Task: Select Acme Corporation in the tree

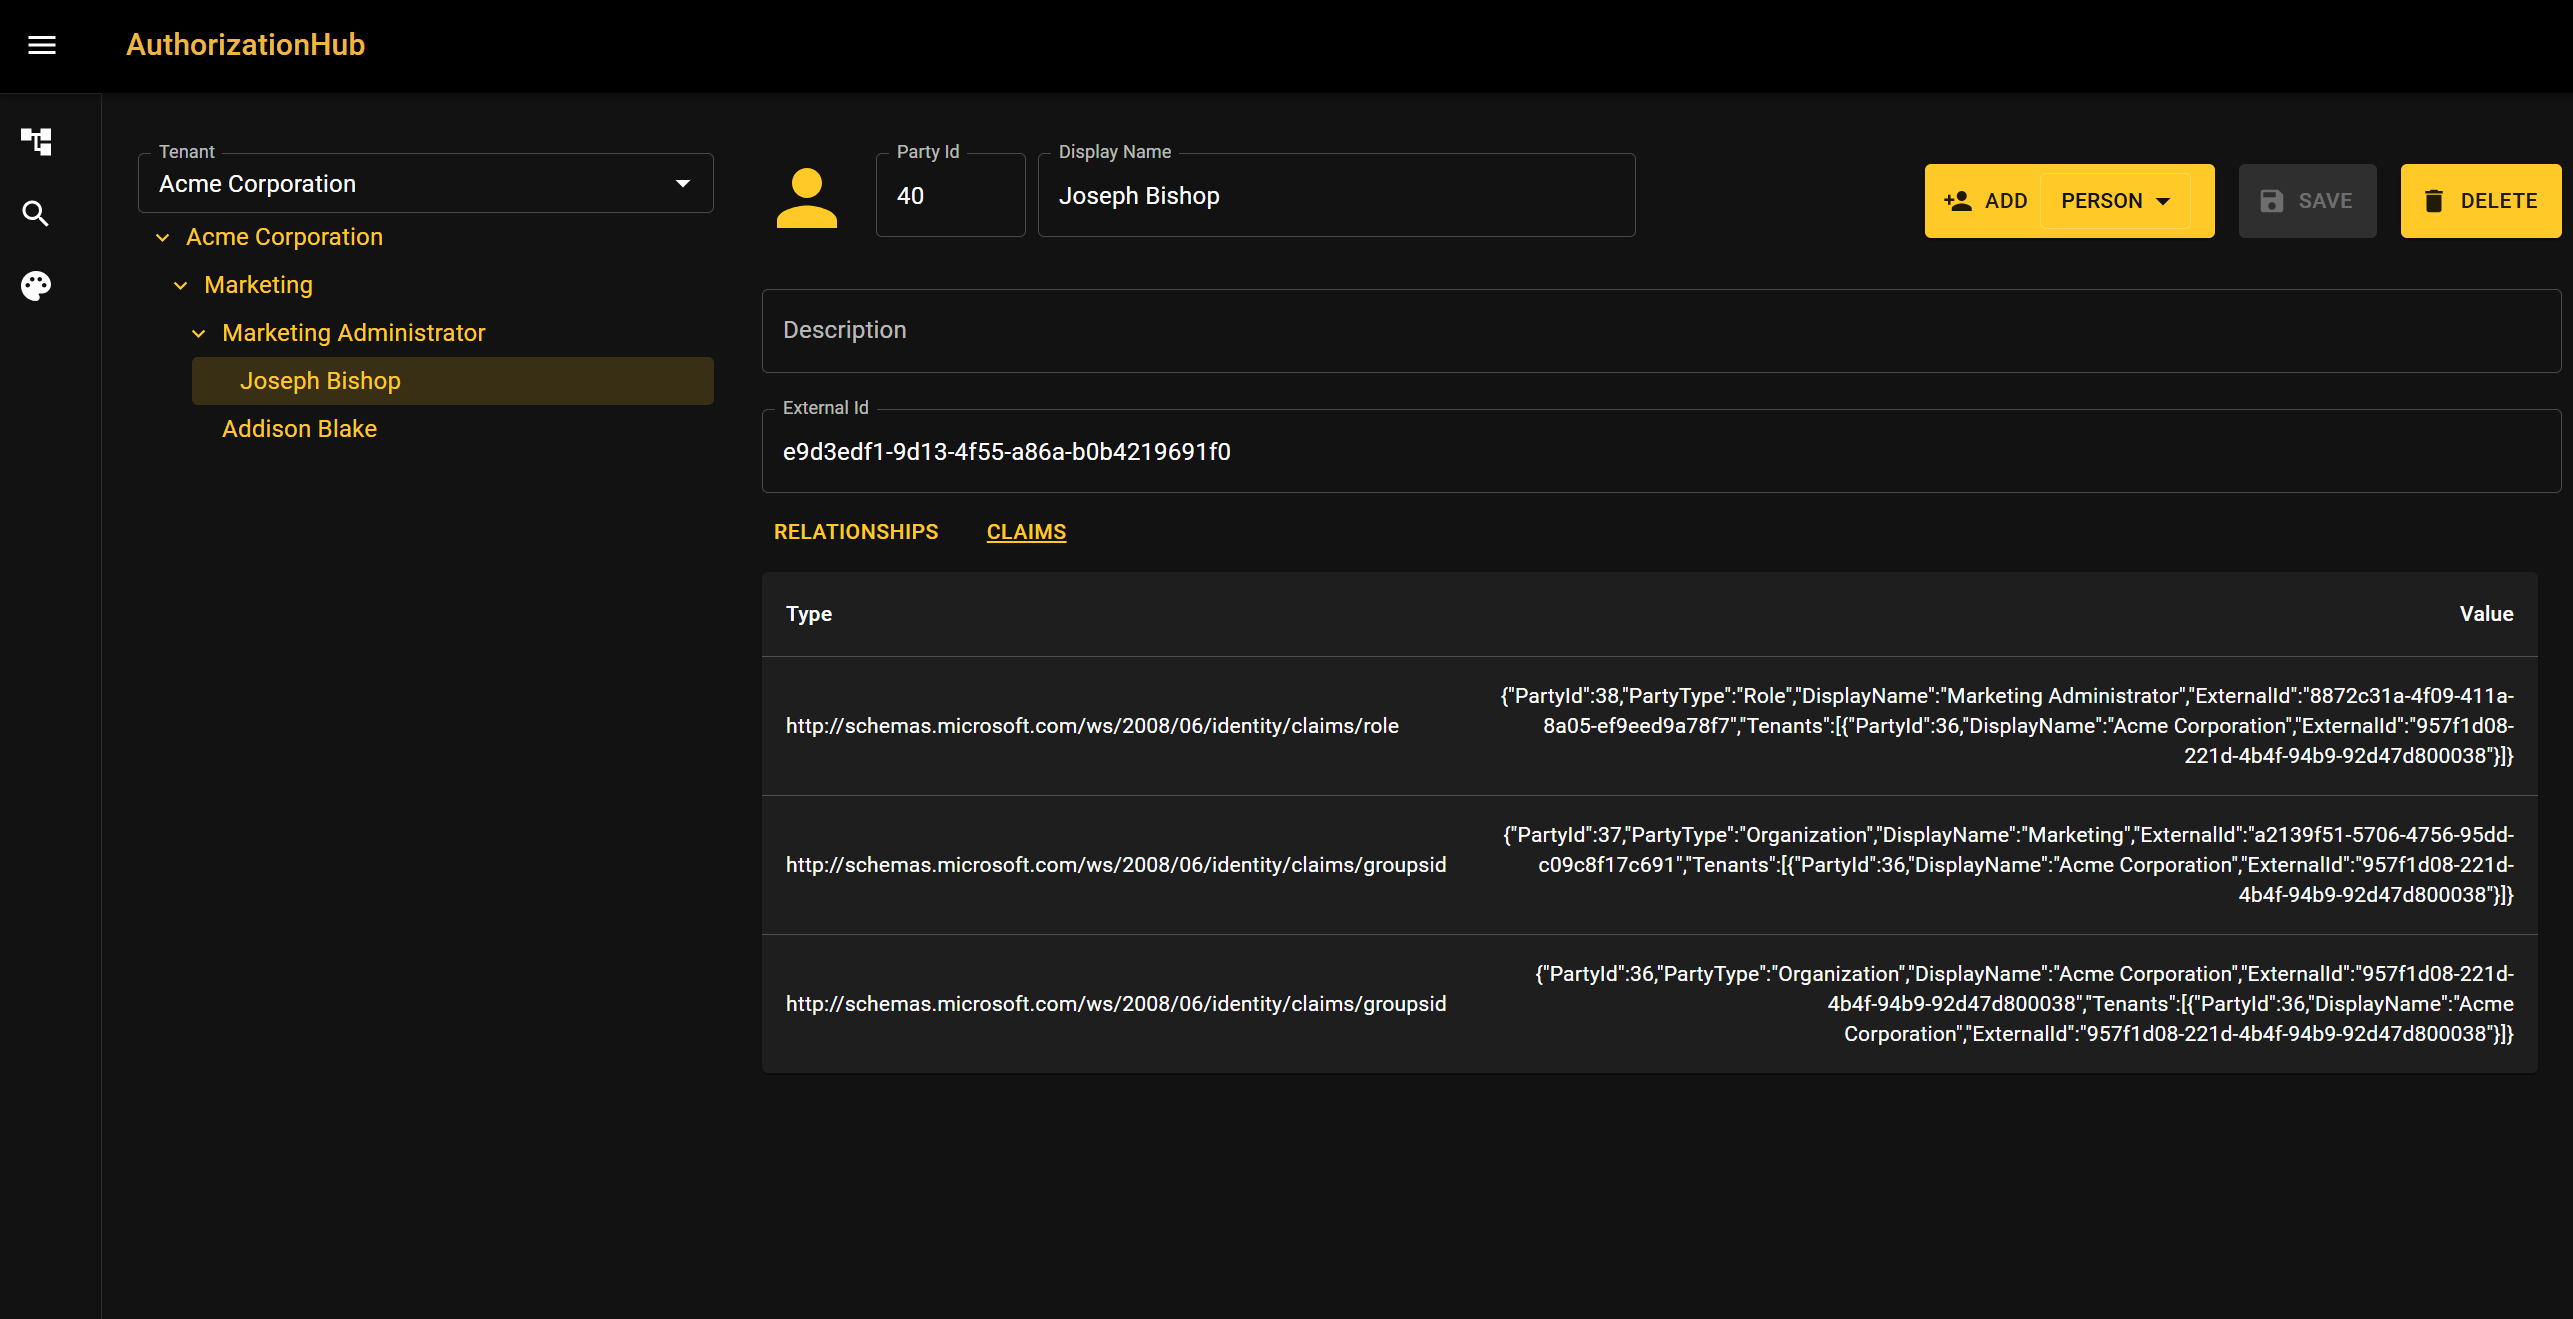Action: click(x=284, y=237)
